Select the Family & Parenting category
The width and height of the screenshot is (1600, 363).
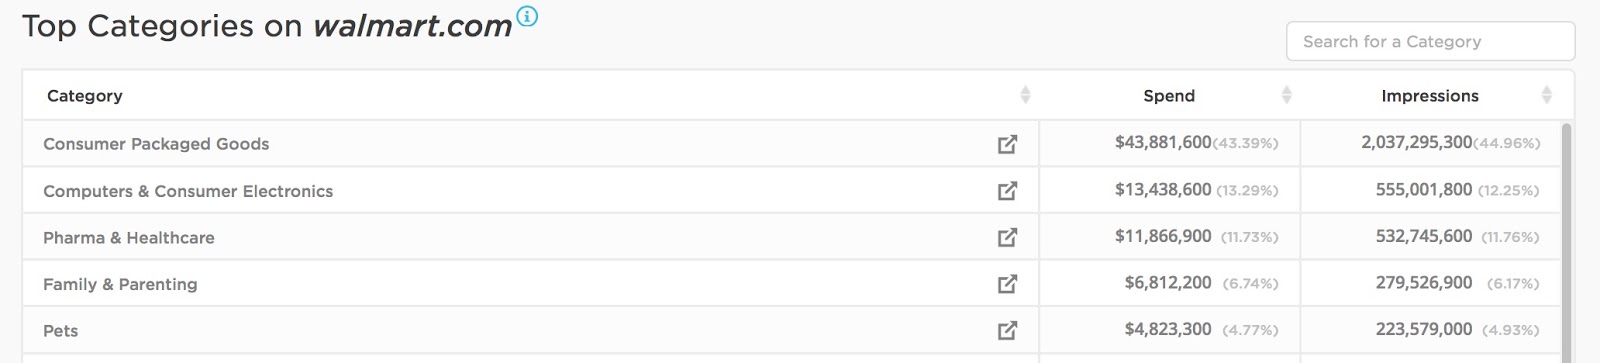click(120, 284)
